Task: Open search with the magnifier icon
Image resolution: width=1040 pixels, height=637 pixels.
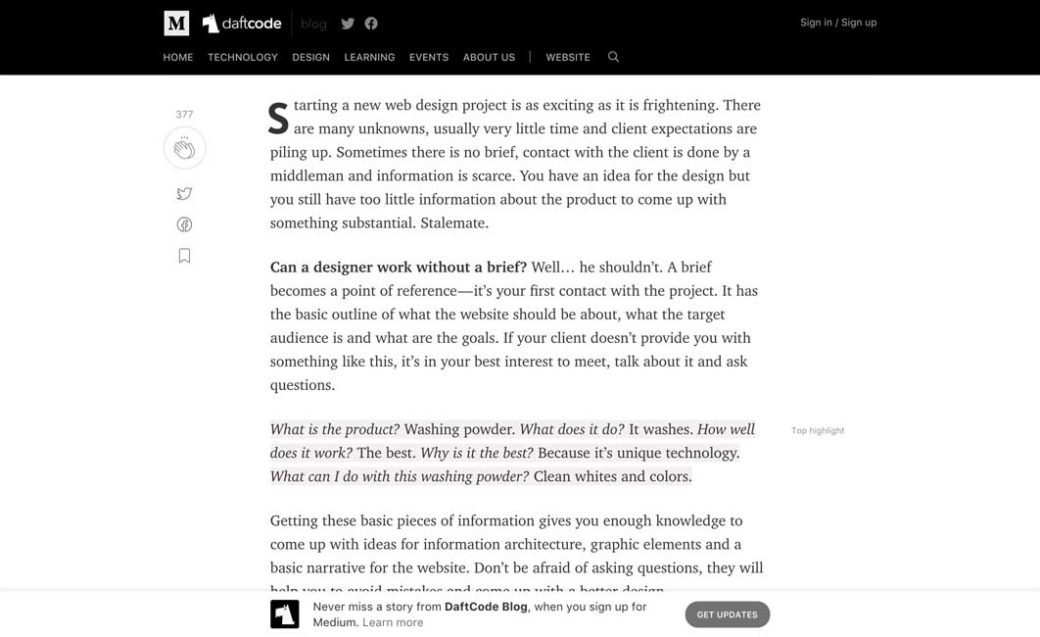Action: pos(613,57)
